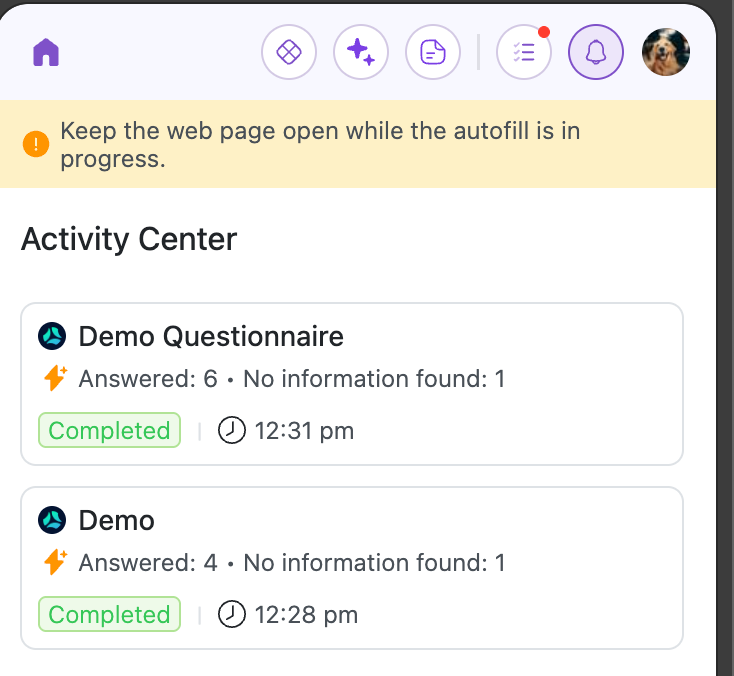Viewport: 734px width, 676px height.
Task: Click the orange warning icon in banner
Action: tap(36, 145)
